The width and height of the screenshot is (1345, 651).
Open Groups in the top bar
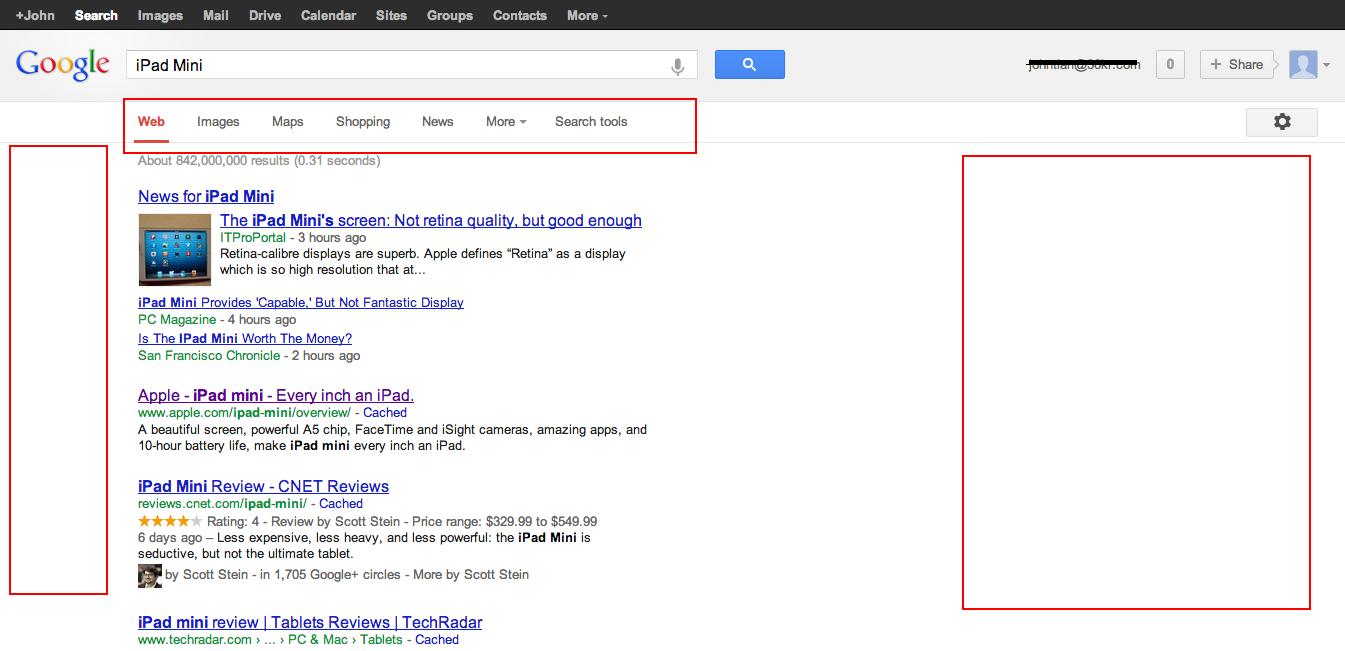tap(450, 15)
